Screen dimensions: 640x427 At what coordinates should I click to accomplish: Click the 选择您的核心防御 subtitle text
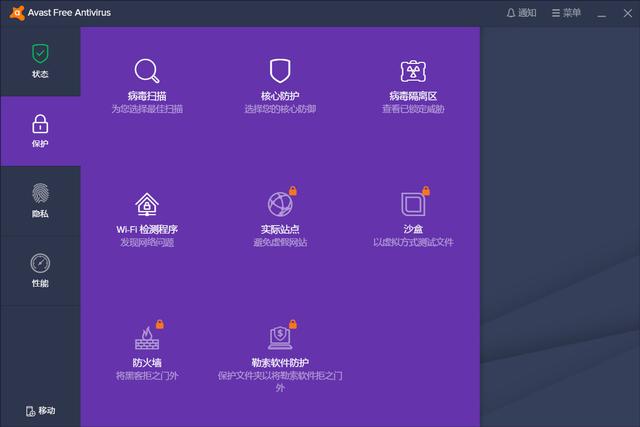pos(280,109)
